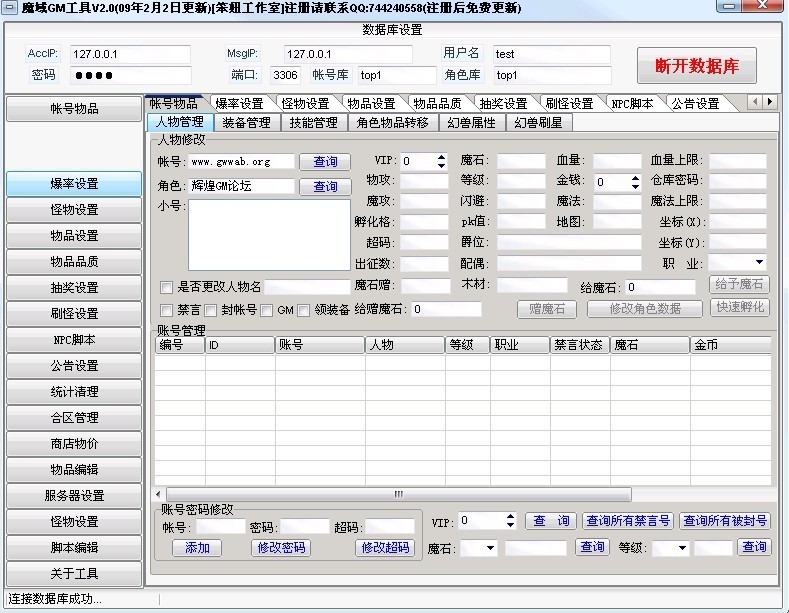Click the account table's left scroll arrow
The width and height of the screenshot is (789, 613).
(160, 494)
